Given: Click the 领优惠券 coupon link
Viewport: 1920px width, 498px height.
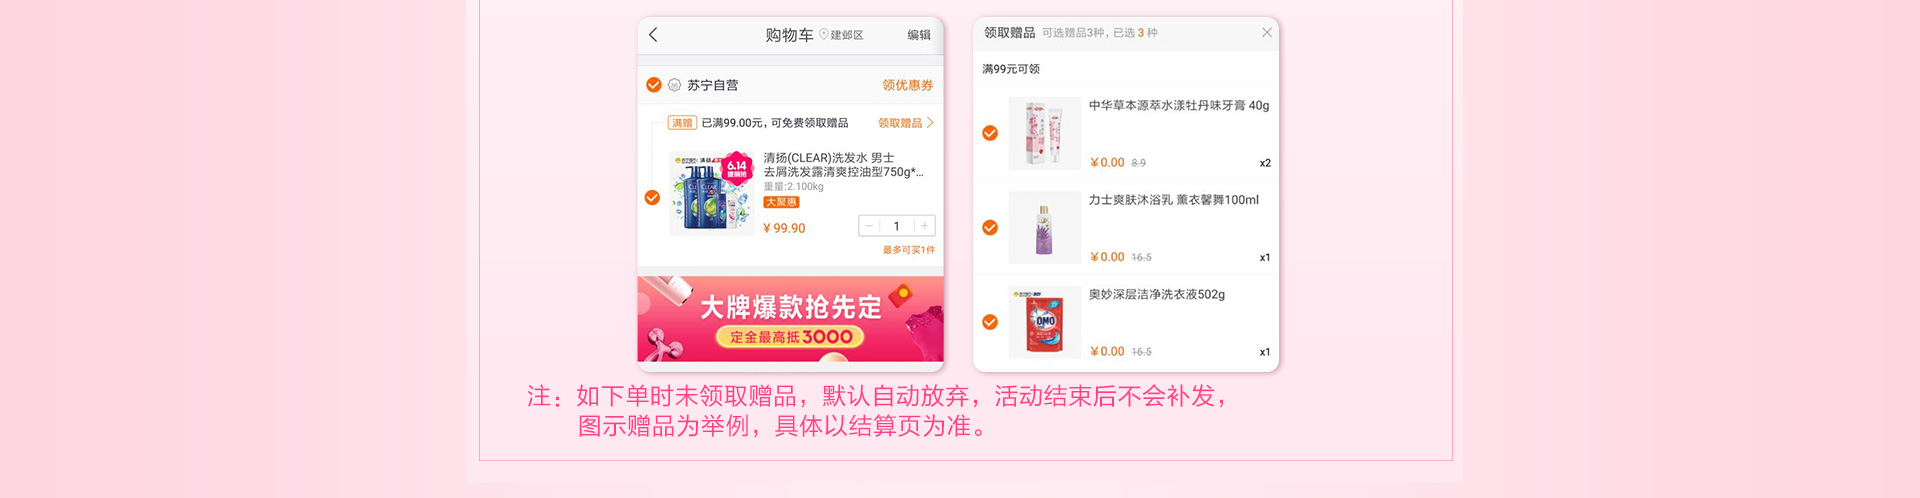Looking at the screenshot, I should pyautogui.click(x=908, y=85).
